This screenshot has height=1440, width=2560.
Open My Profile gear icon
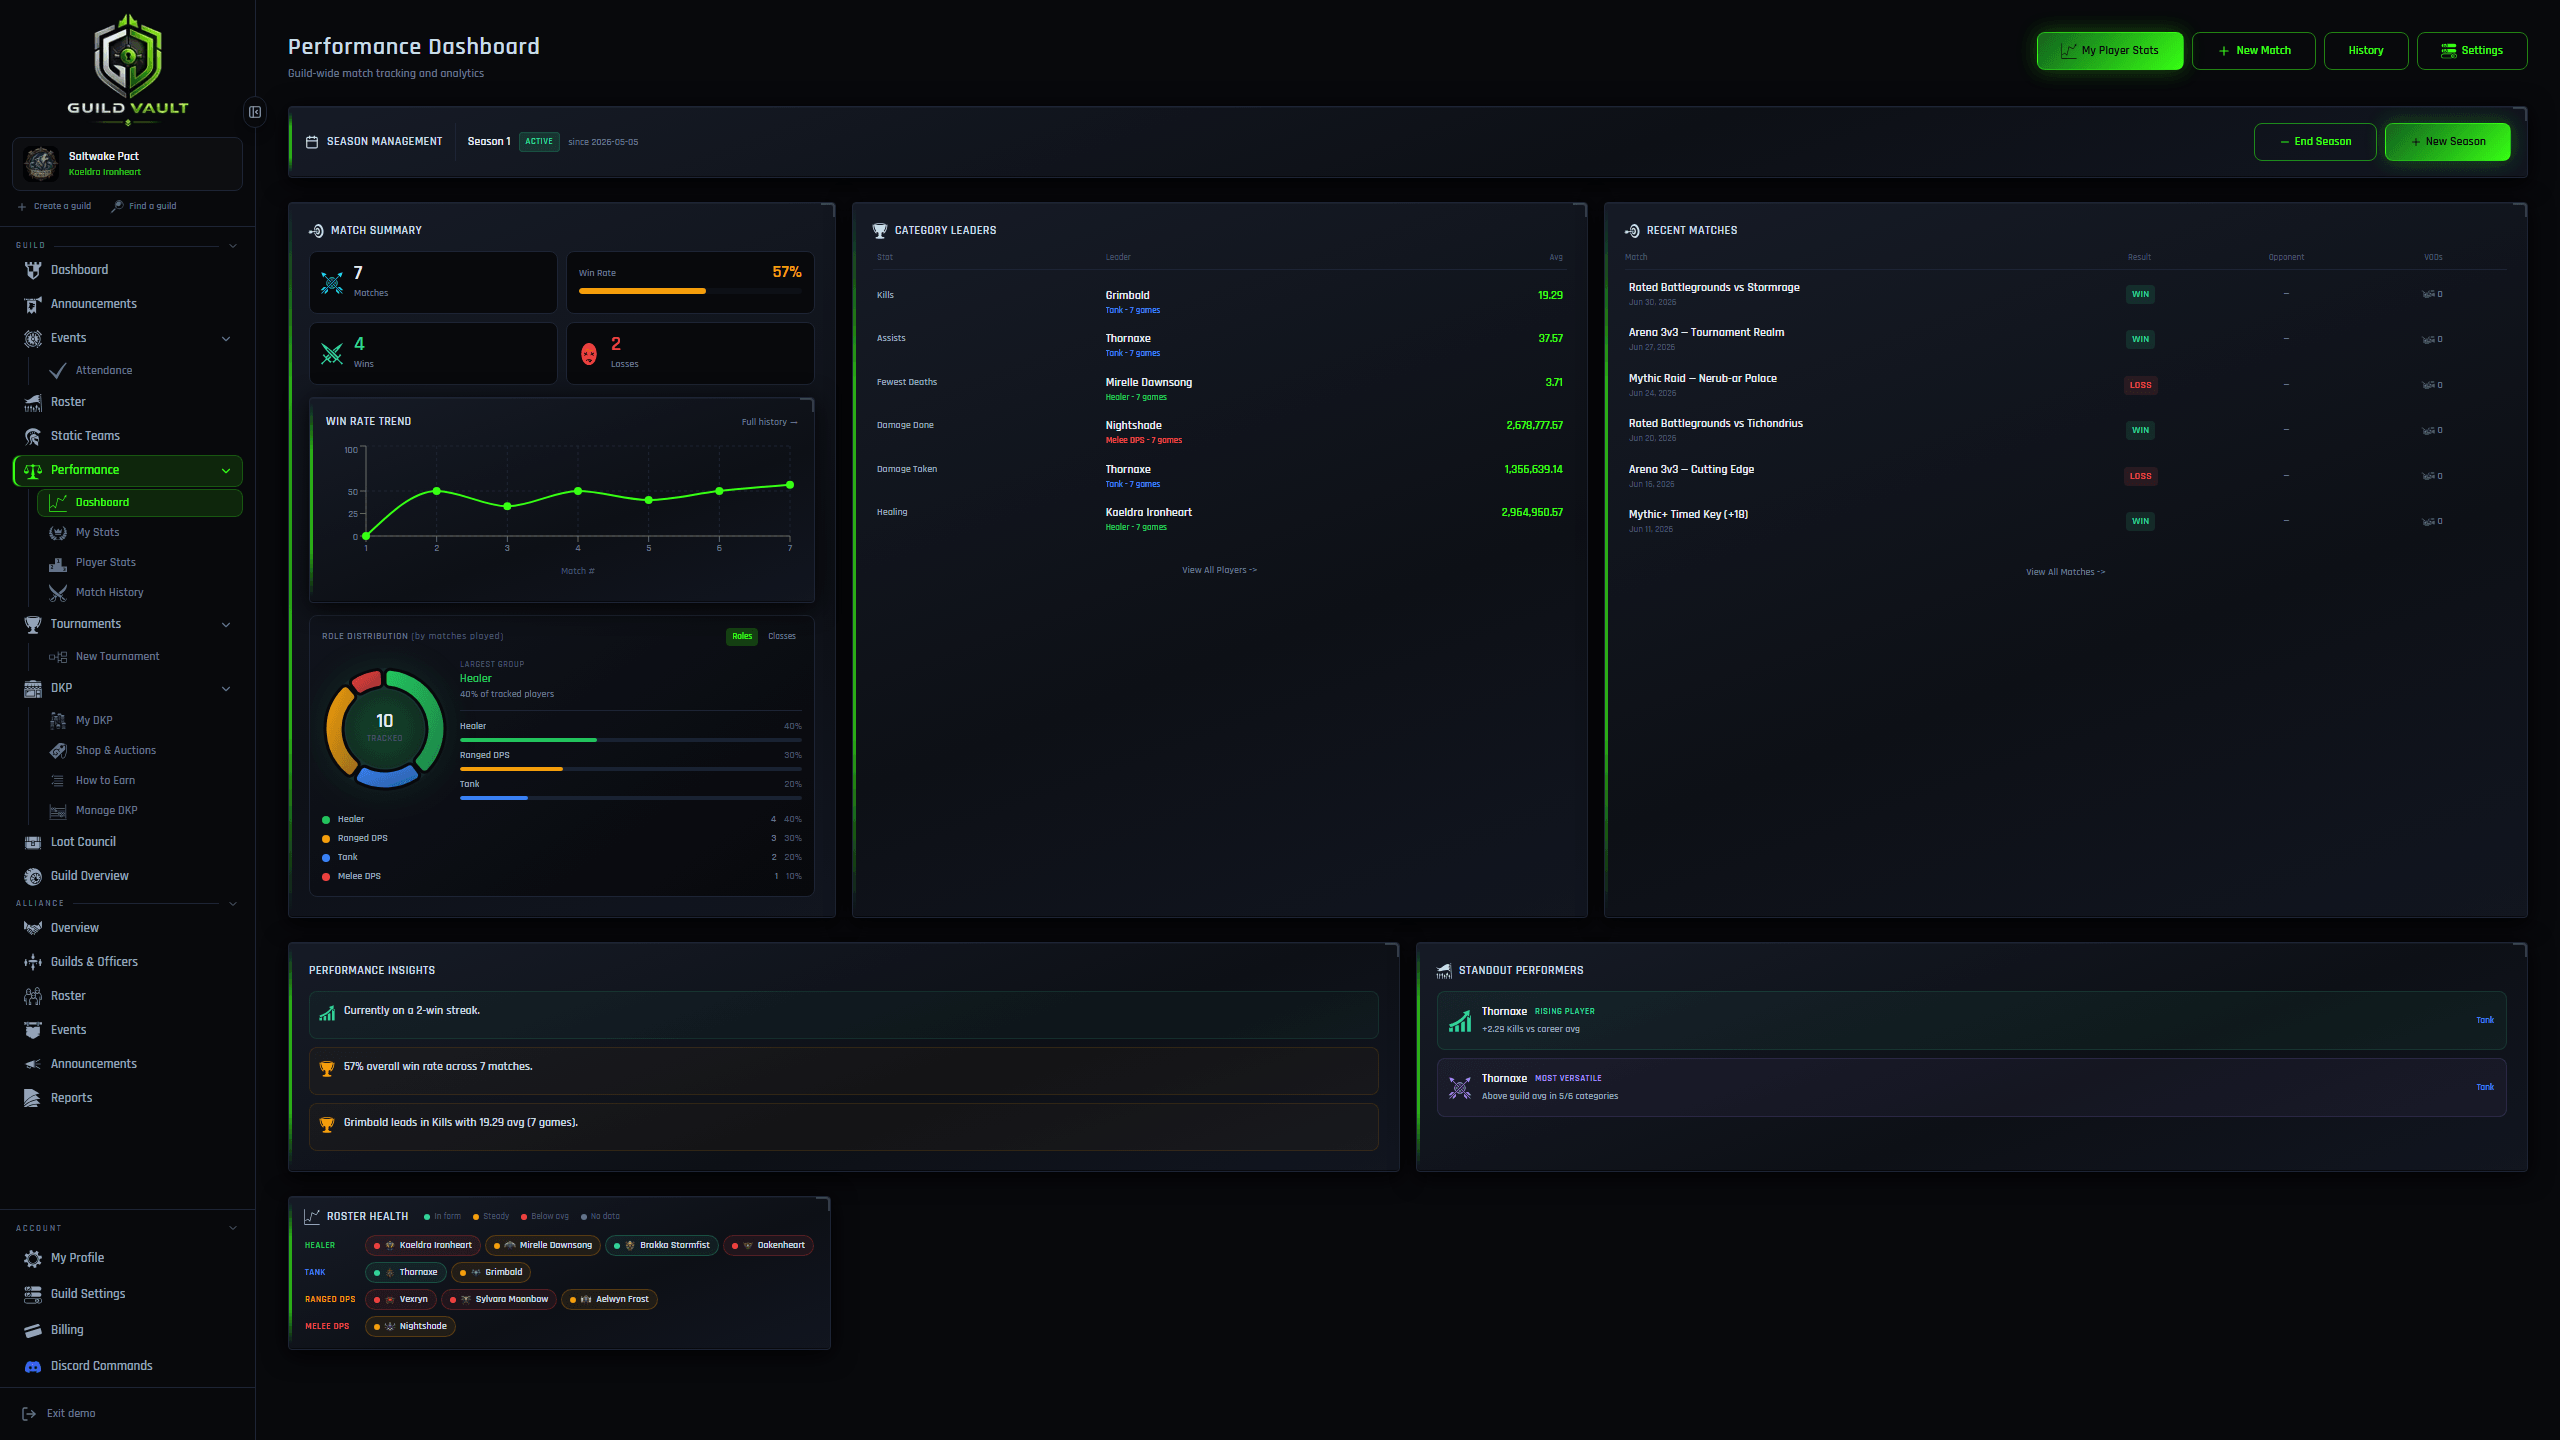pos(33,1258)
